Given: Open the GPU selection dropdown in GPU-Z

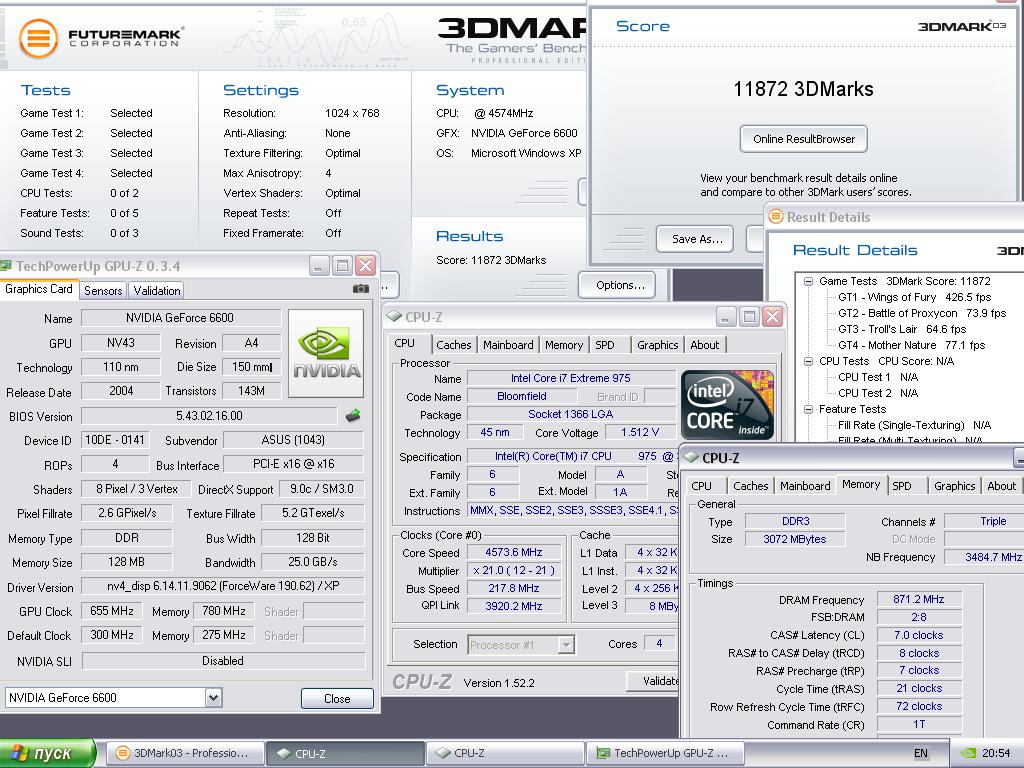Looking at the screenshot, I should (214, 697).
